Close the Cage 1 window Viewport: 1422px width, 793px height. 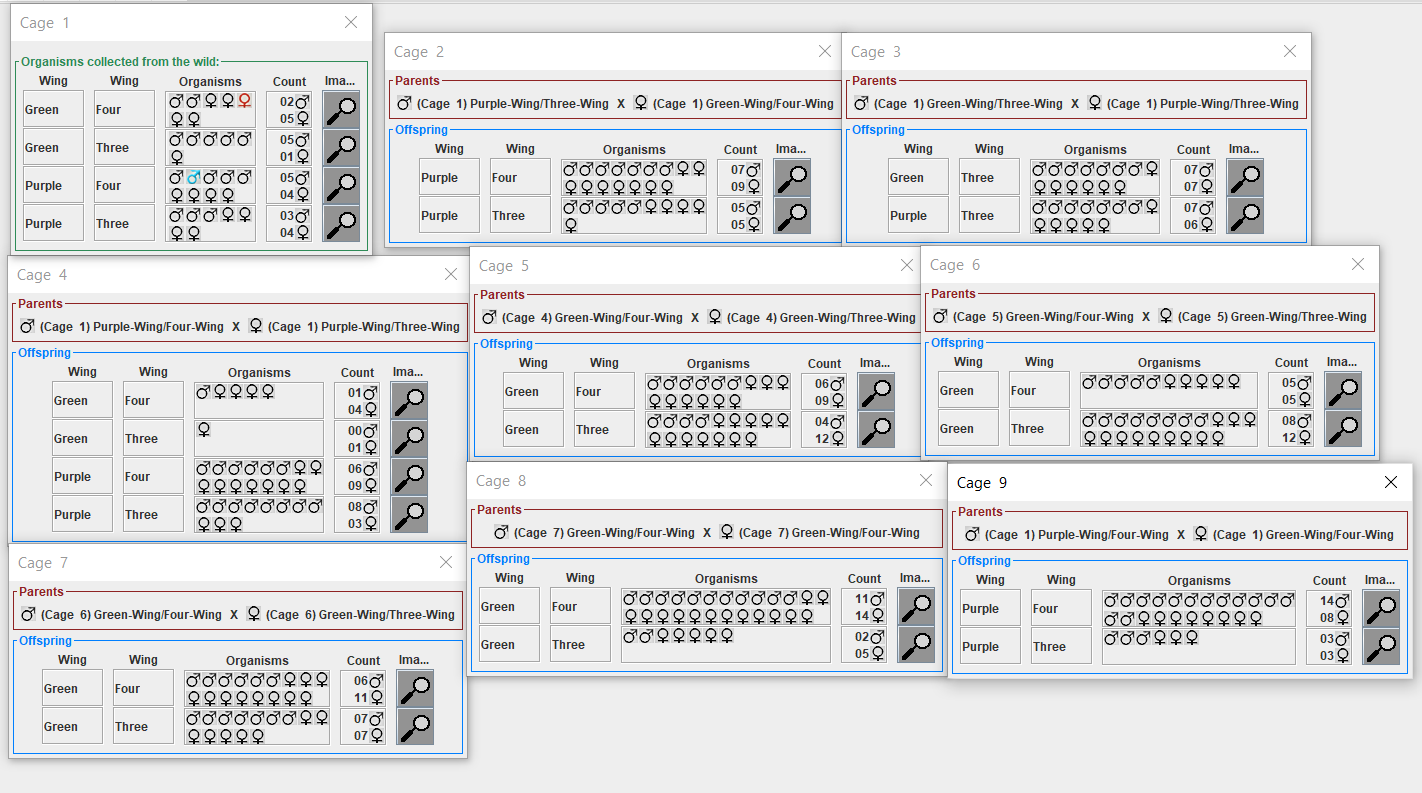point(351,22)
